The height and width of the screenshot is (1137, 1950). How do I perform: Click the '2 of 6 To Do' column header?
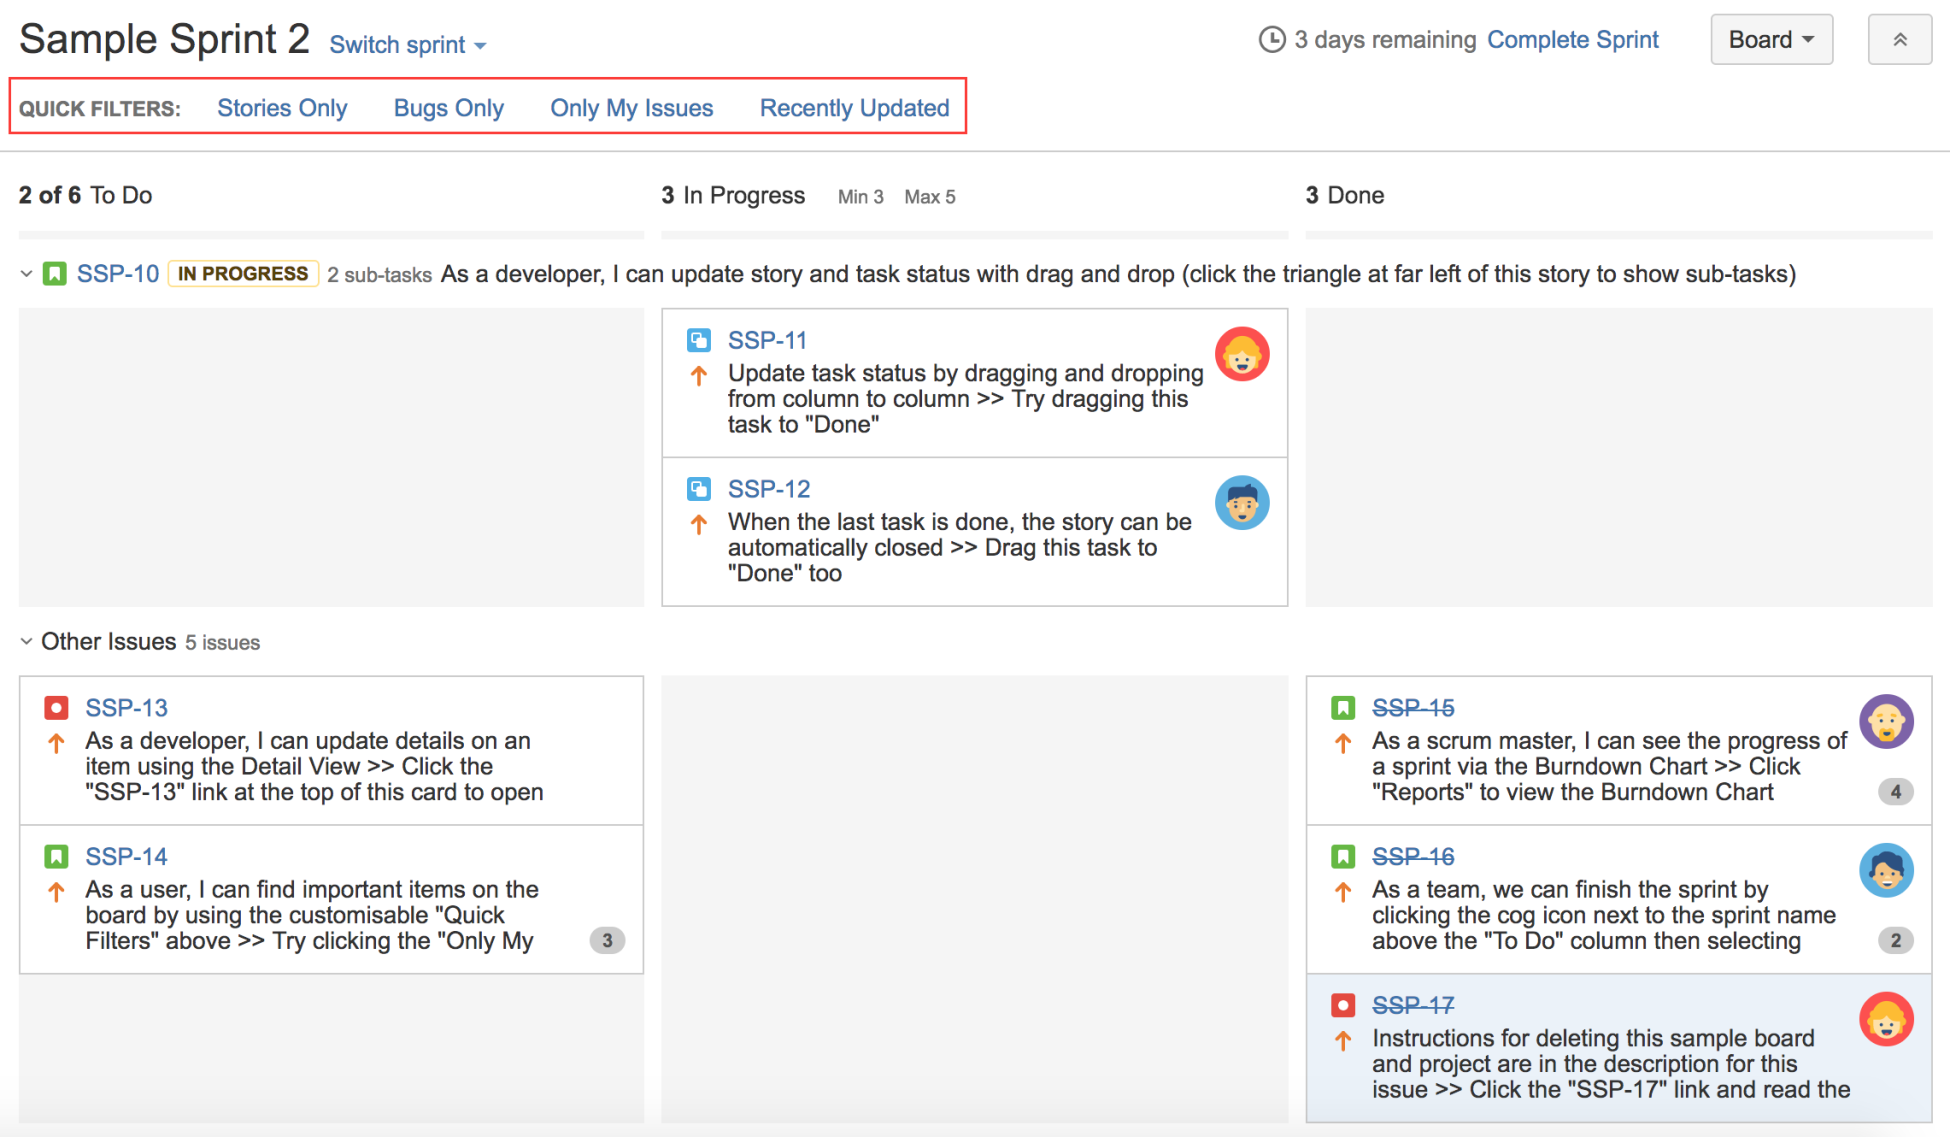click(86, 195)
